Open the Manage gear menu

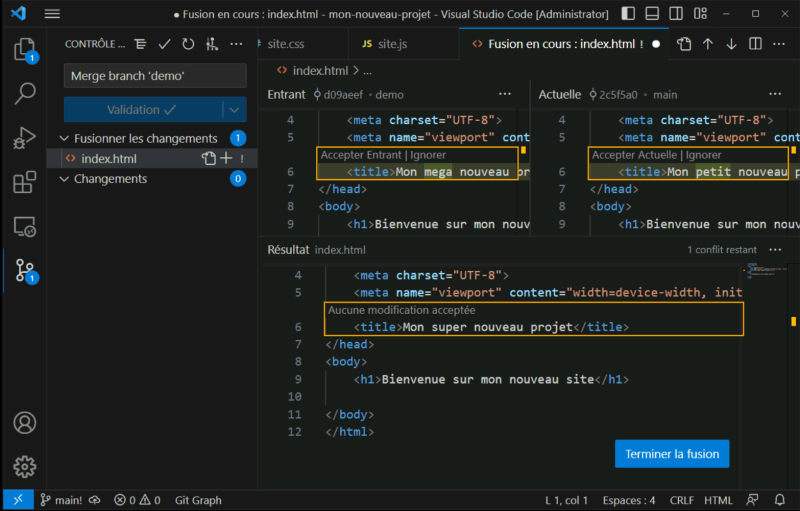point(24,467)
